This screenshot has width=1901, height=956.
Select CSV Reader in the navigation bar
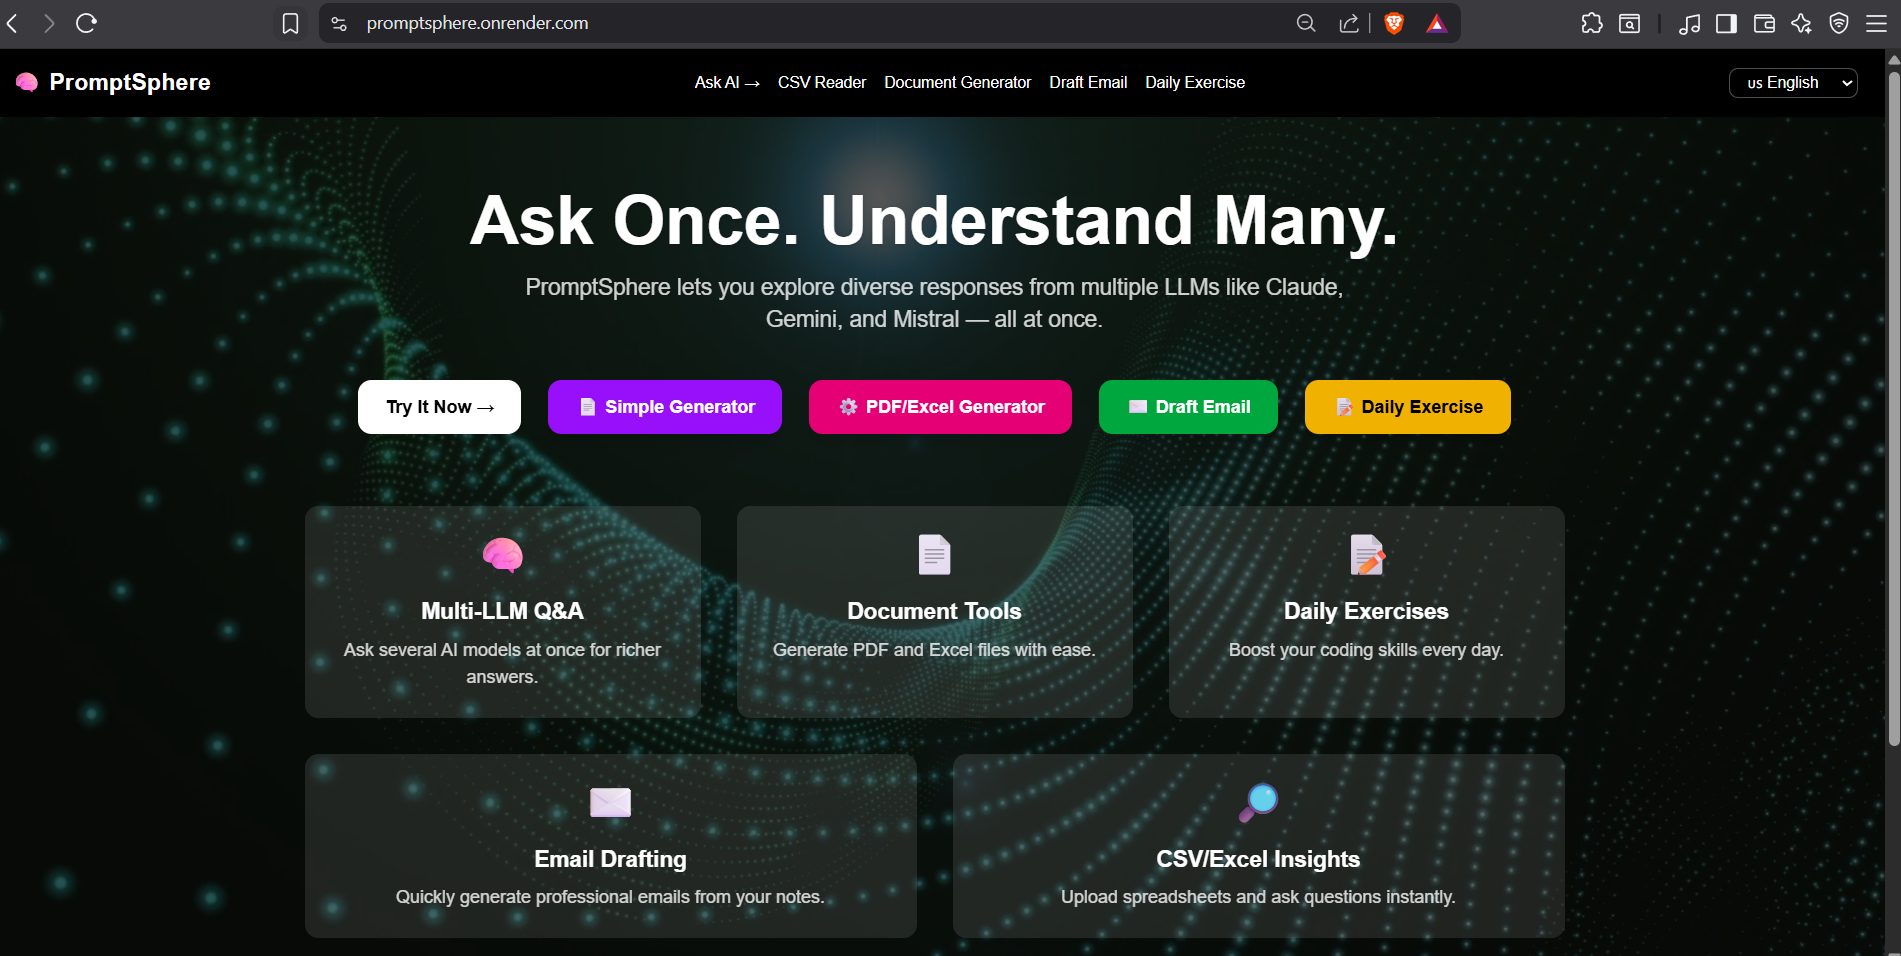[821, 82]
